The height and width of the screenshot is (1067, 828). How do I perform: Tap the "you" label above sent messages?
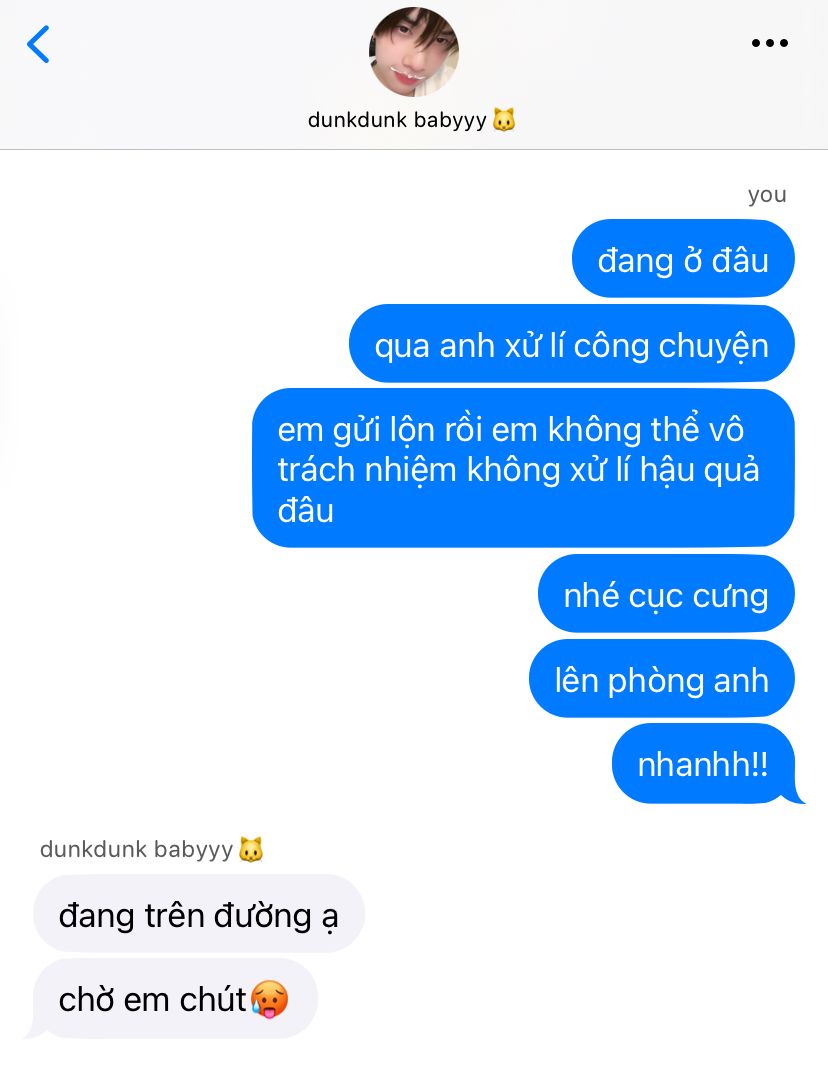coord(767,195)
